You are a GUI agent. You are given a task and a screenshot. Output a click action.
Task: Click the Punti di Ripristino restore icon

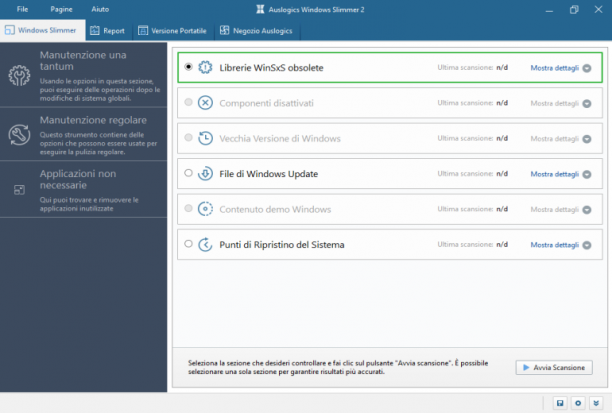click(205, 244)
